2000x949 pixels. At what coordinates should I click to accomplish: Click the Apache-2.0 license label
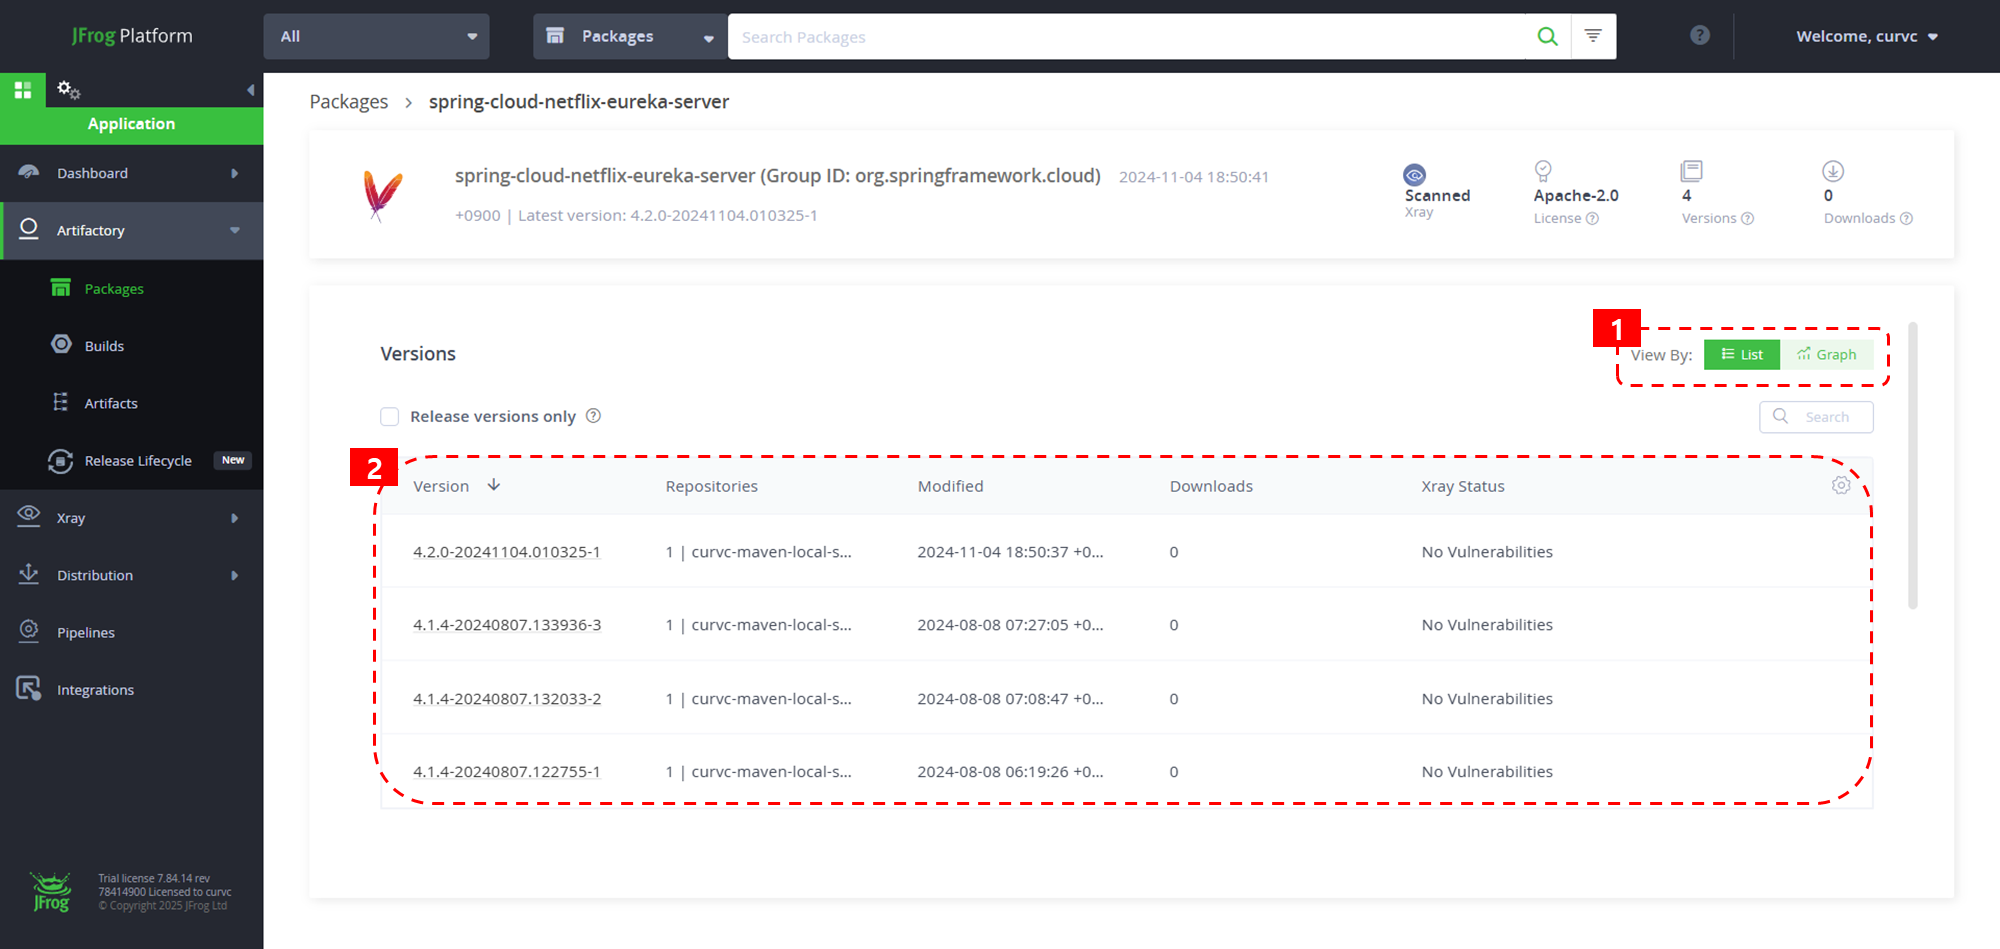[1576, 196]
